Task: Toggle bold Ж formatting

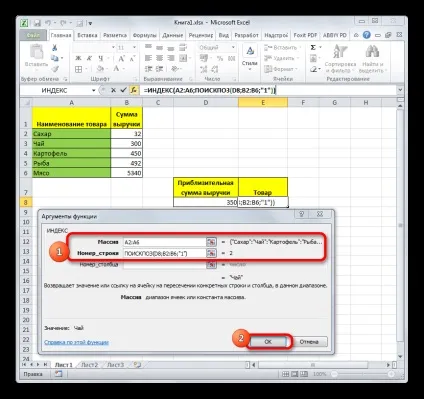Action: pyautogui.click(x=78, y=58)
